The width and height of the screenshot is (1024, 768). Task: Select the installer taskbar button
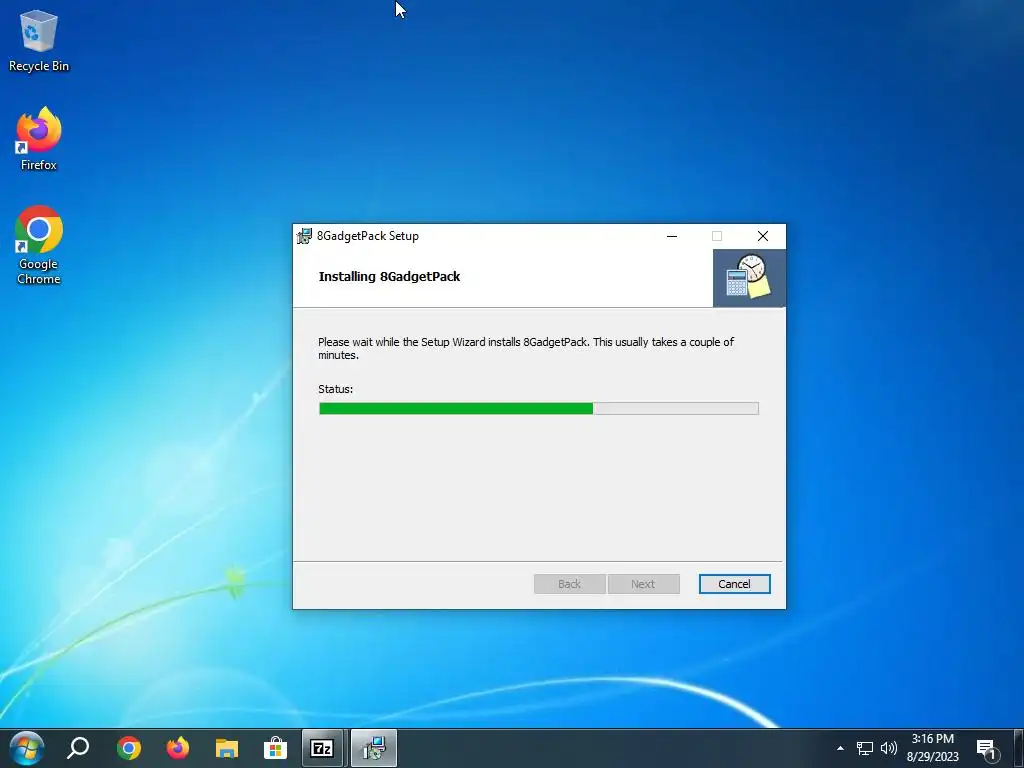[x=374, y=748]
